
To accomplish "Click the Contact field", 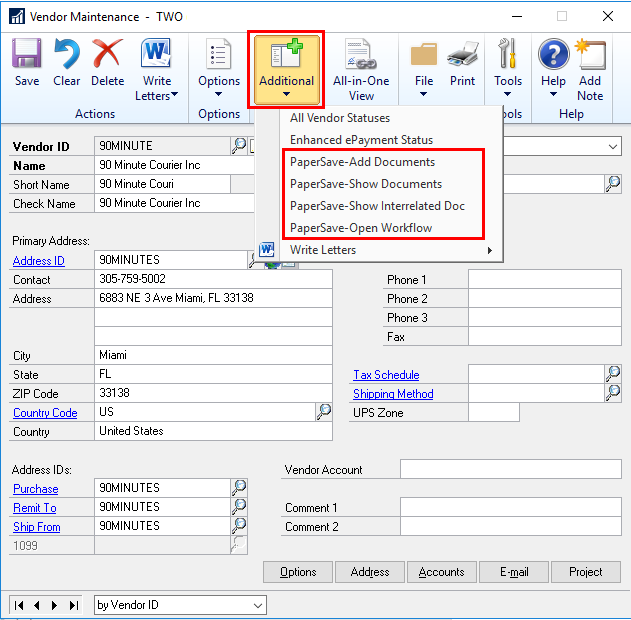I will (213, 279).
